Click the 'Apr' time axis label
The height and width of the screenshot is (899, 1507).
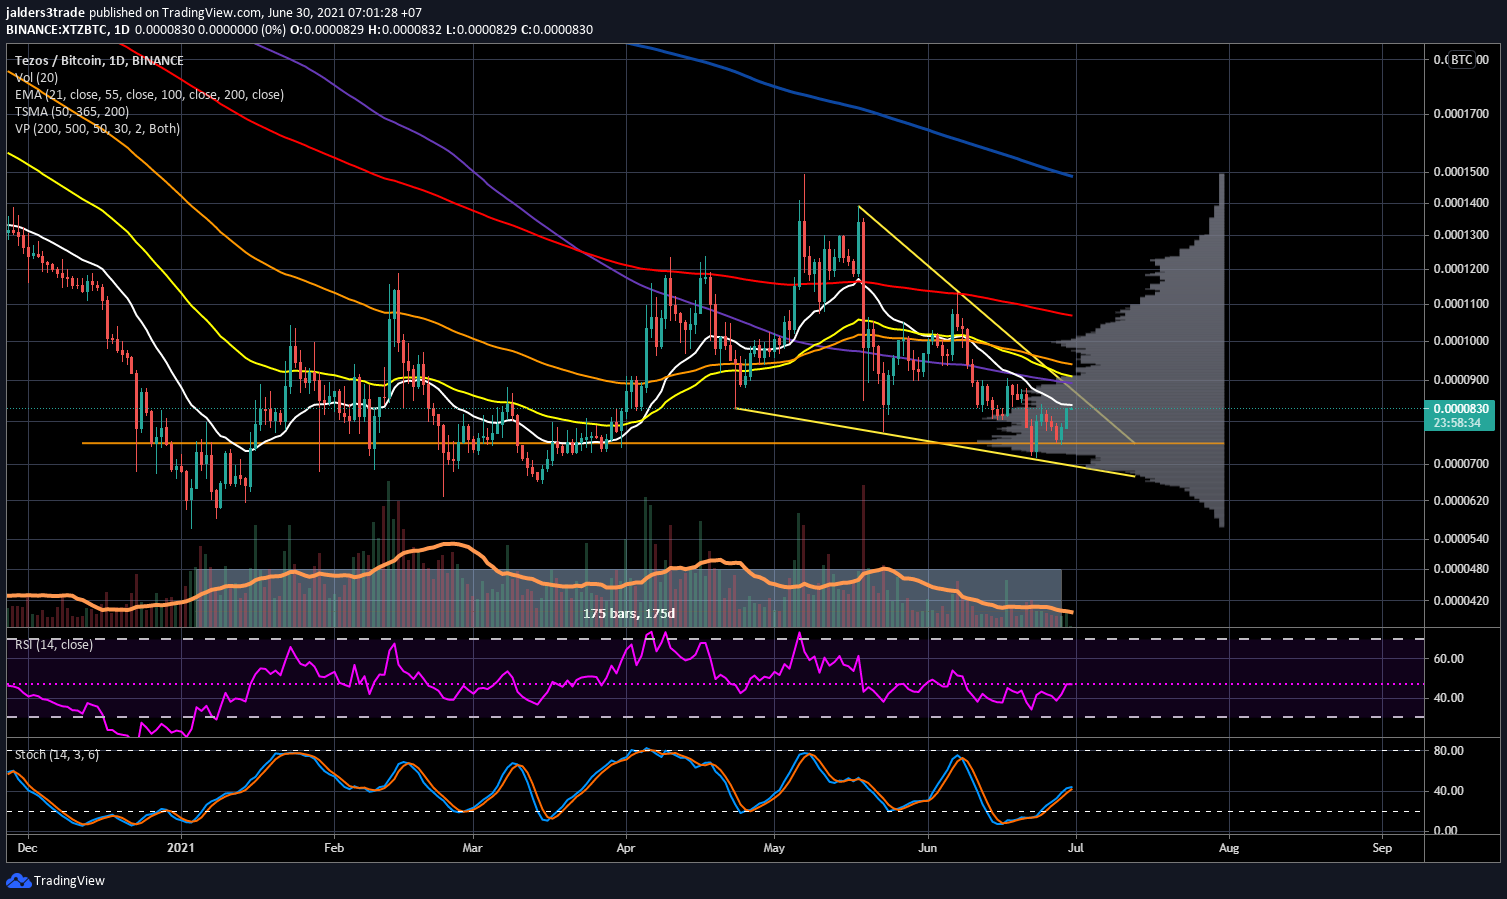coord(626,848)
